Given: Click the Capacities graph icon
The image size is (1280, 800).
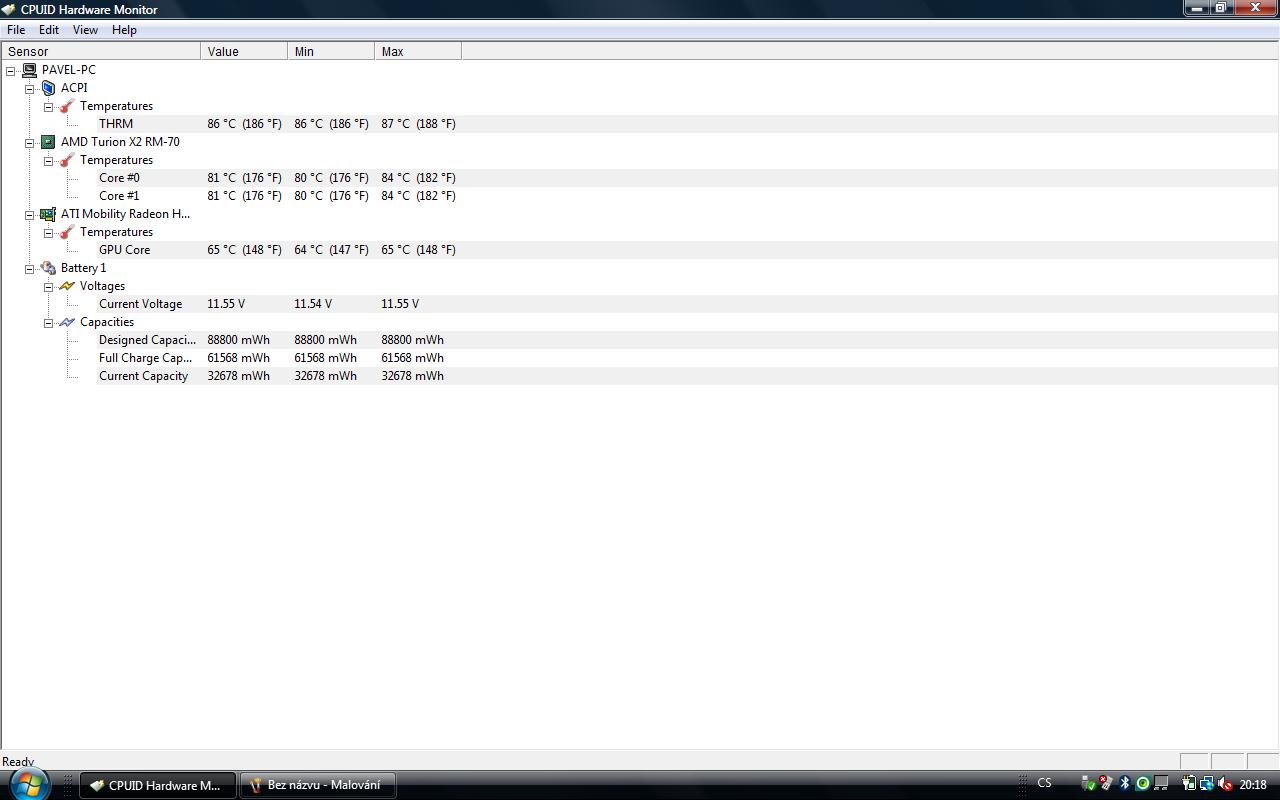Looking at the screenshot, I should tap(67, 322).
